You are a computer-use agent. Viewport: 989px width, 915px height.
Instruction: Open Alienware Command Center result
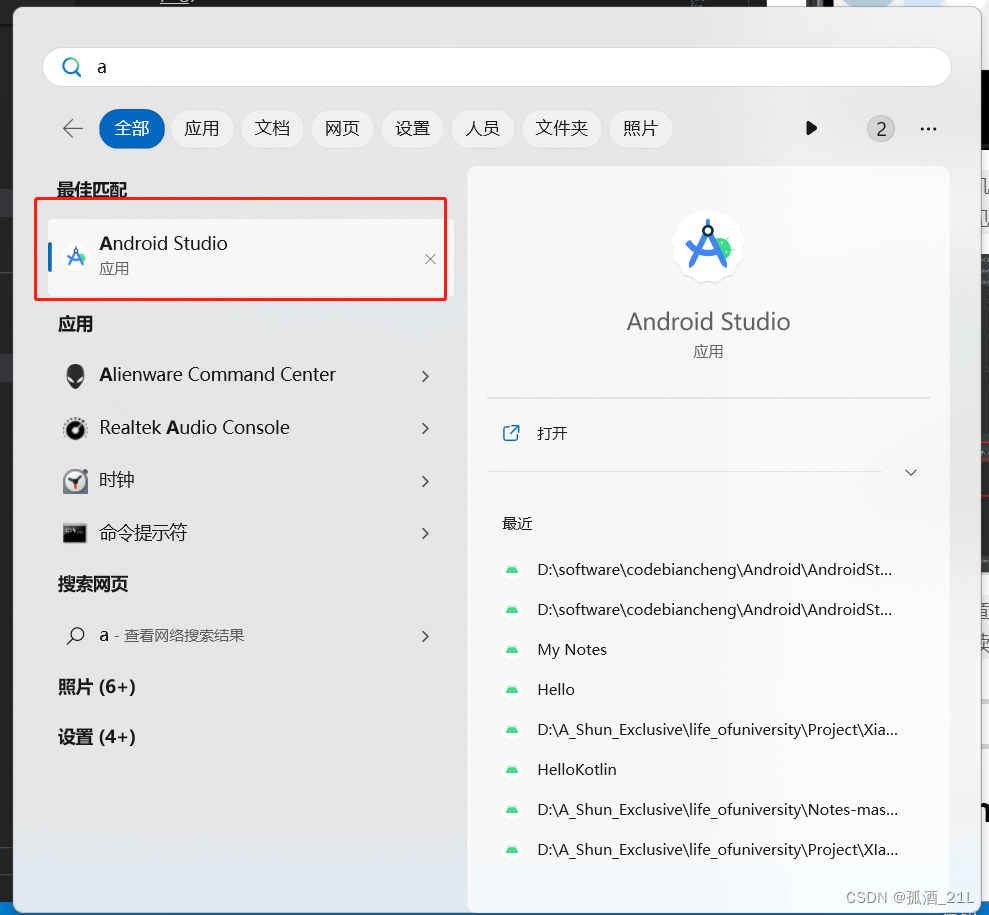251,375
